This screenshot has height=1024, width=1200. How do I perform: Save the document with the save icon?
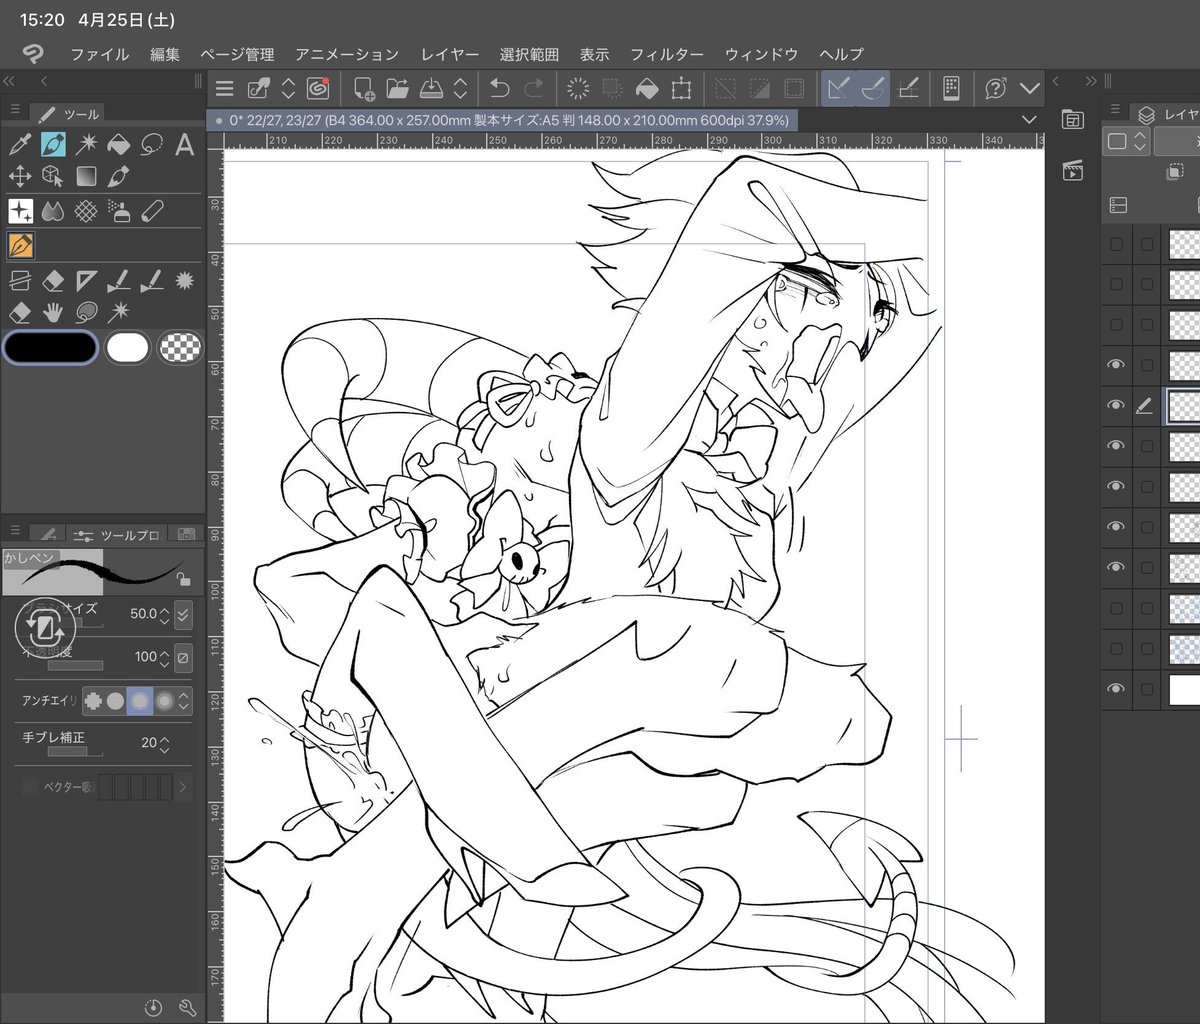coord(431,88)
